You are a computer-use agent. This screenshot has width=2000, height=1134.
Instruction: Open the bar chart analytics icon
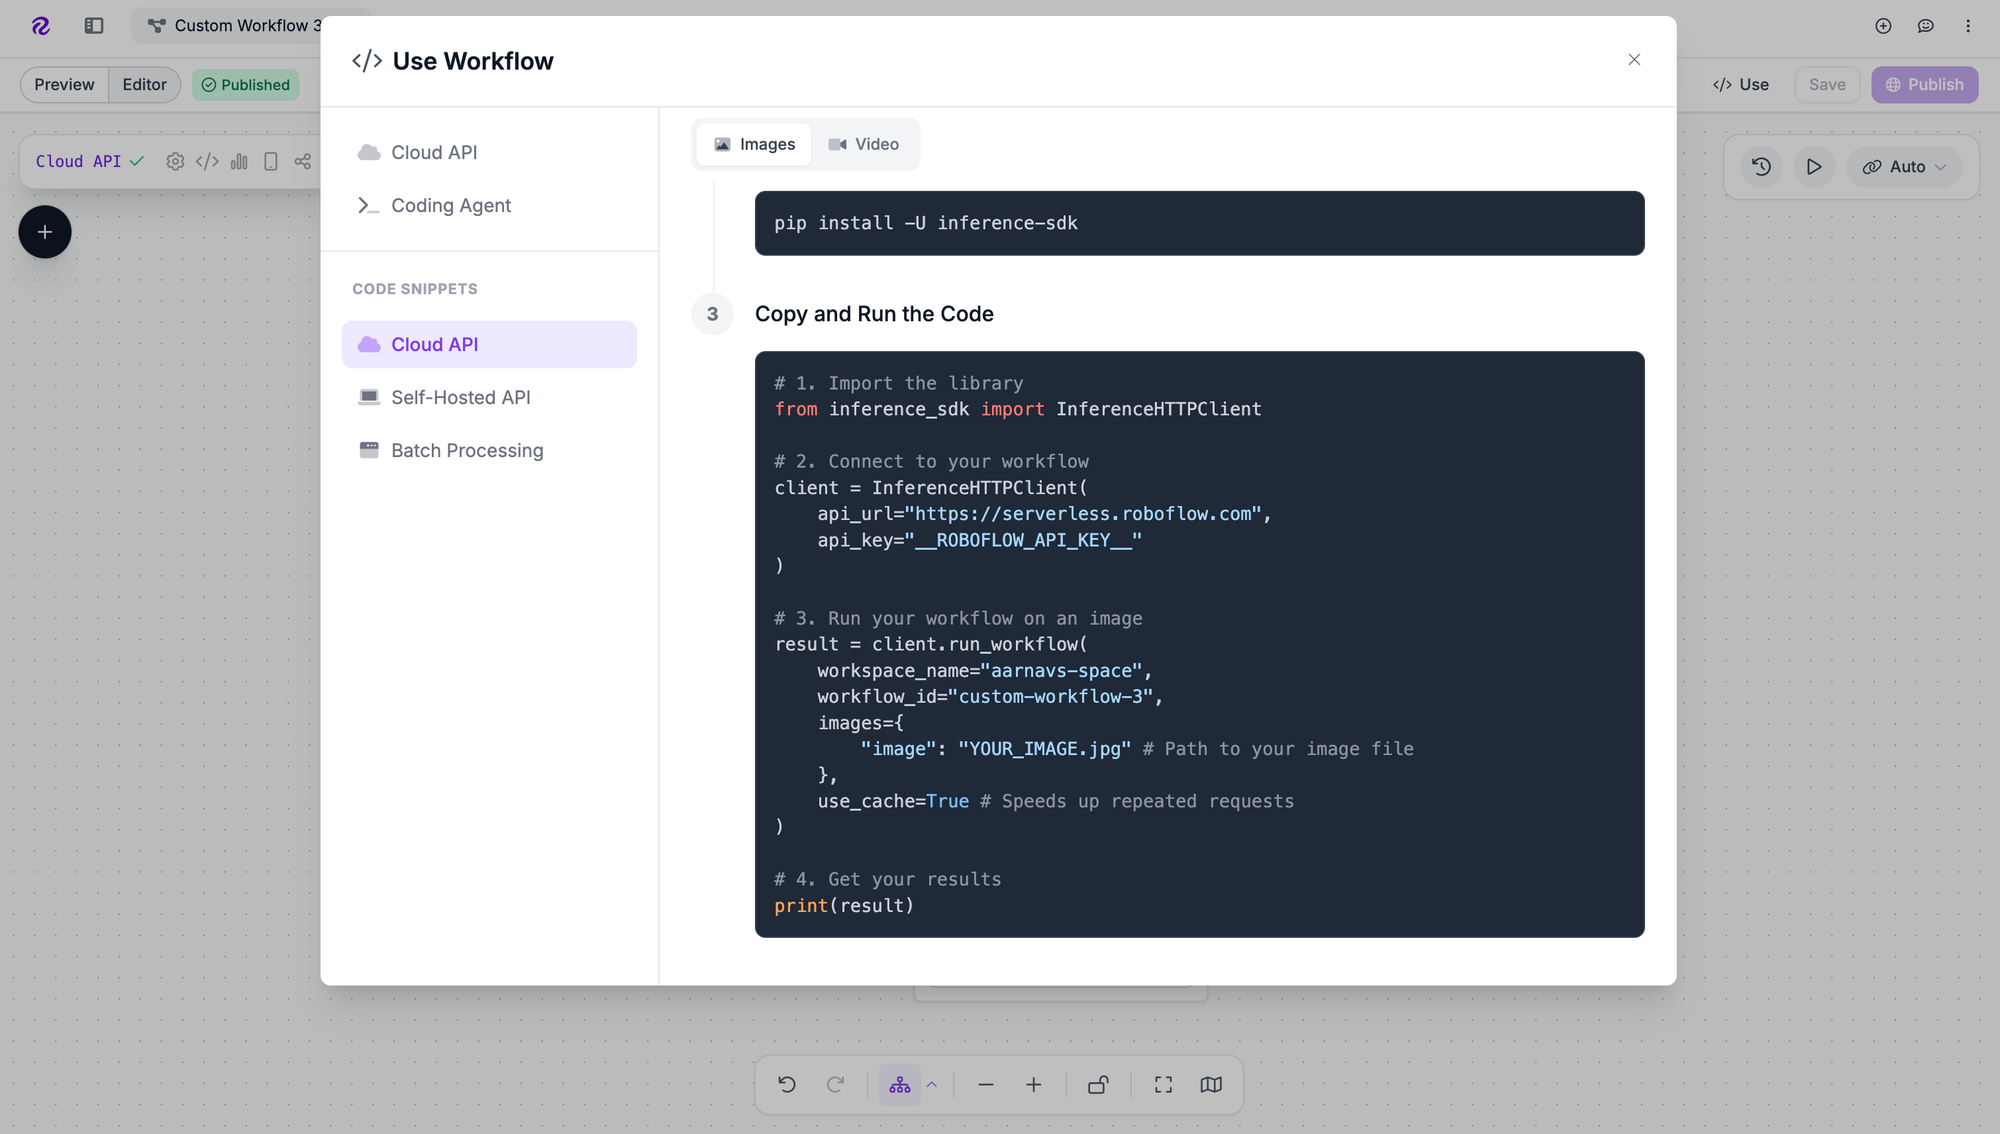[x=239, y=161]
